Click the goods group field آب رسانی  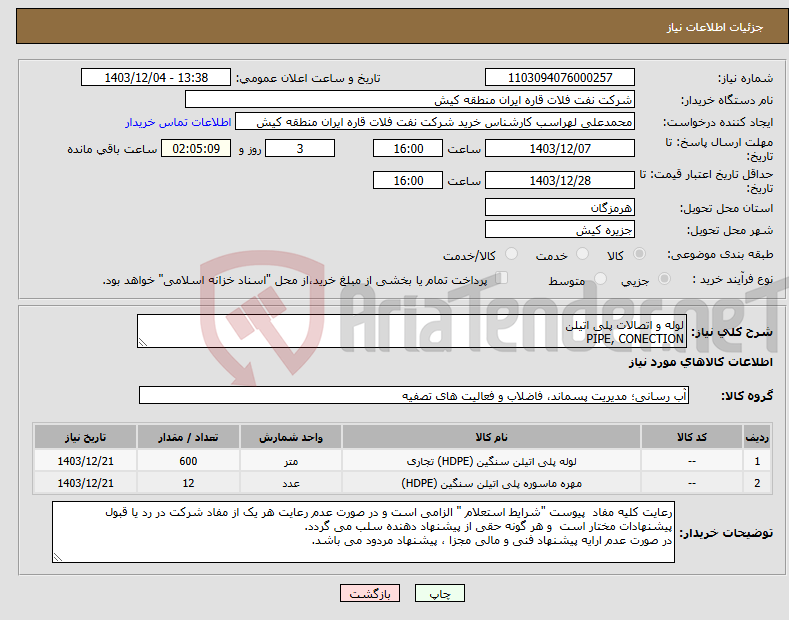point(414,396)
